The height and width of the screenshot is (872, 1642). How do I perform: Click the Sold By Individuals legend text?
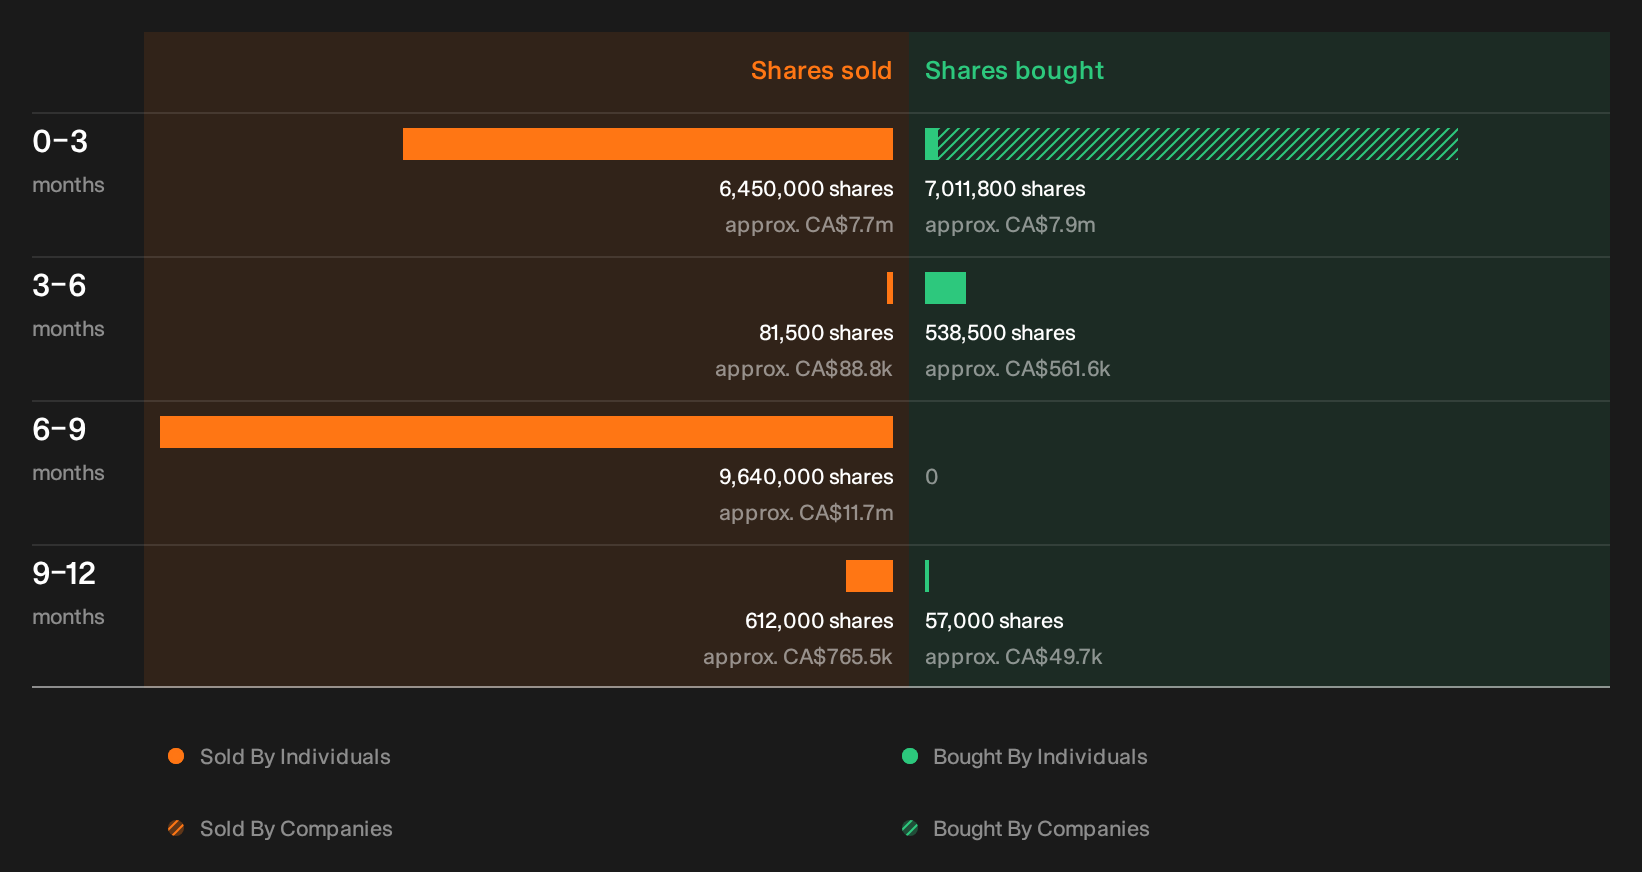[295, 757]
